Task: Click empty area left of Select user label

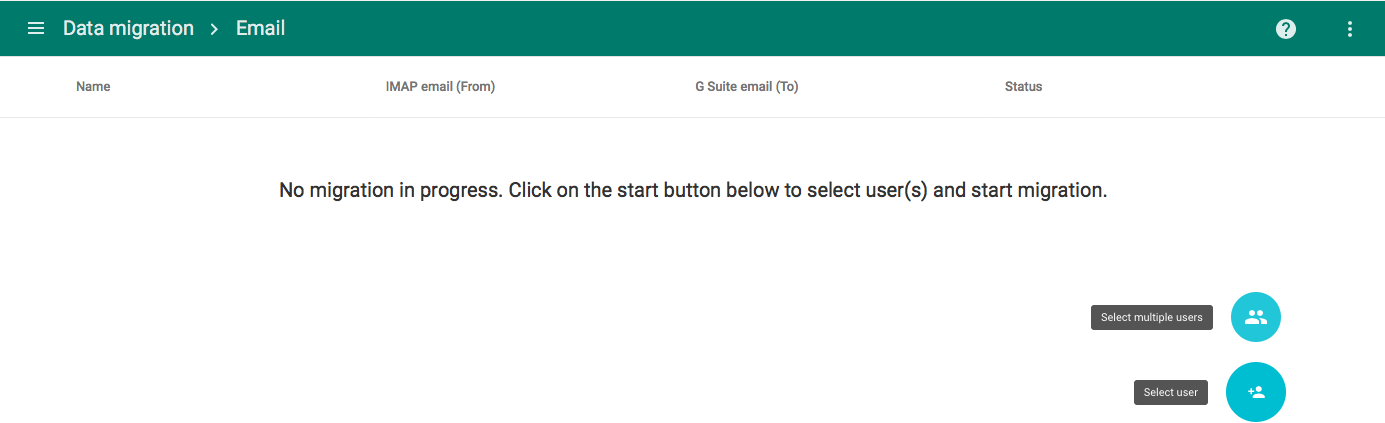Action: tap(900, 392)
